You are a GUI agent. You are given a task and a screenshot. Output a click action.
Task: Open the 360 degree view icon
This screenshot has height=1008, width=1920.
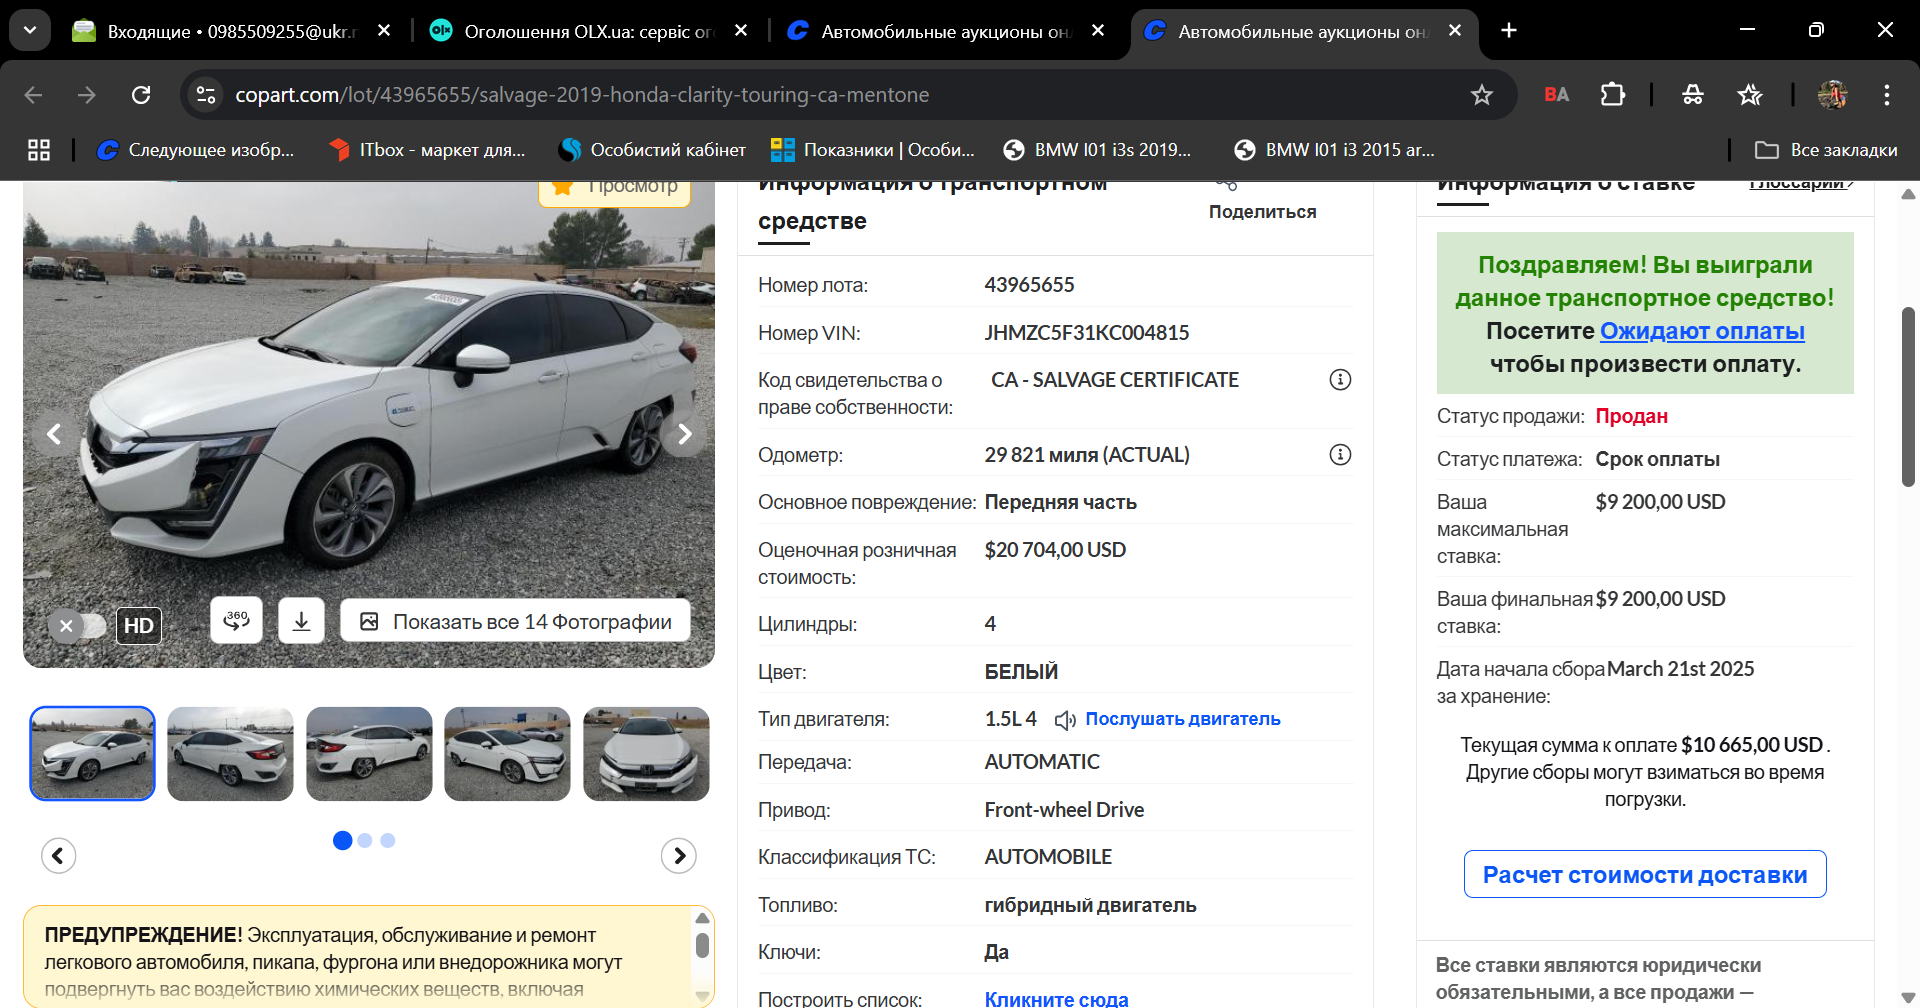tap(236, 621)
